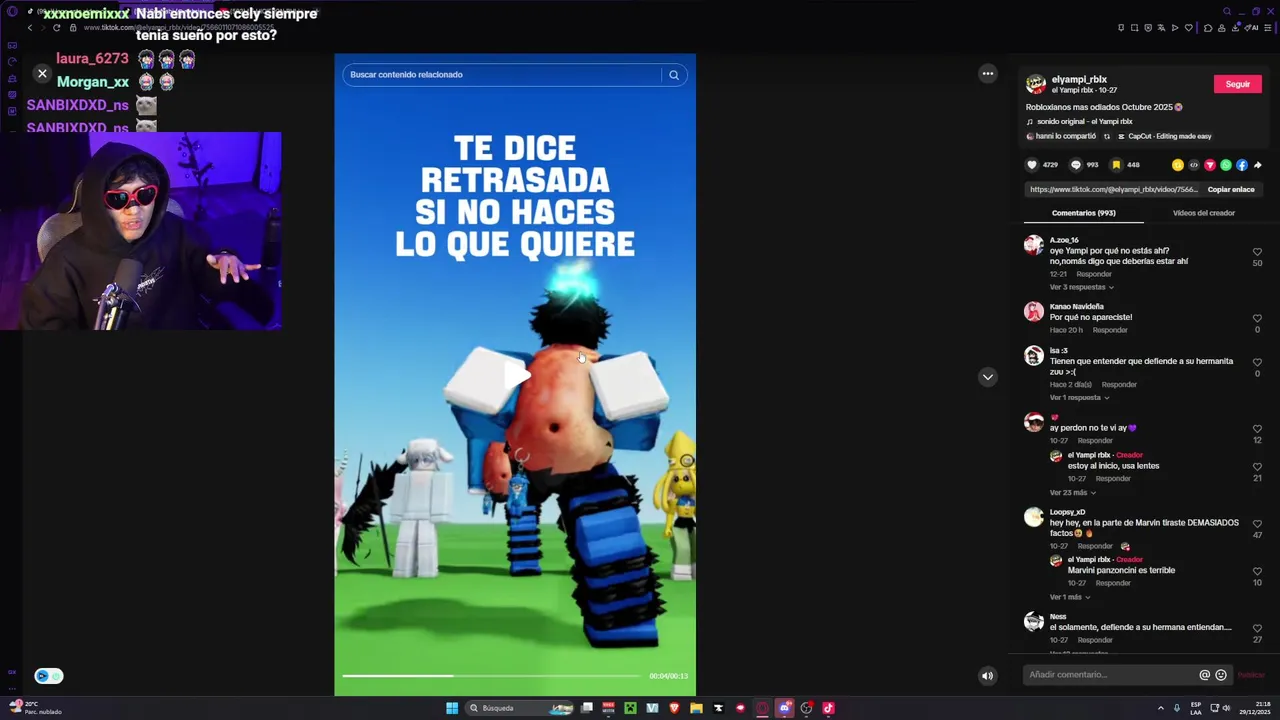
Task: Follow elyampi_rblx with the Seguir button
Action: (x=1238, y=84)
